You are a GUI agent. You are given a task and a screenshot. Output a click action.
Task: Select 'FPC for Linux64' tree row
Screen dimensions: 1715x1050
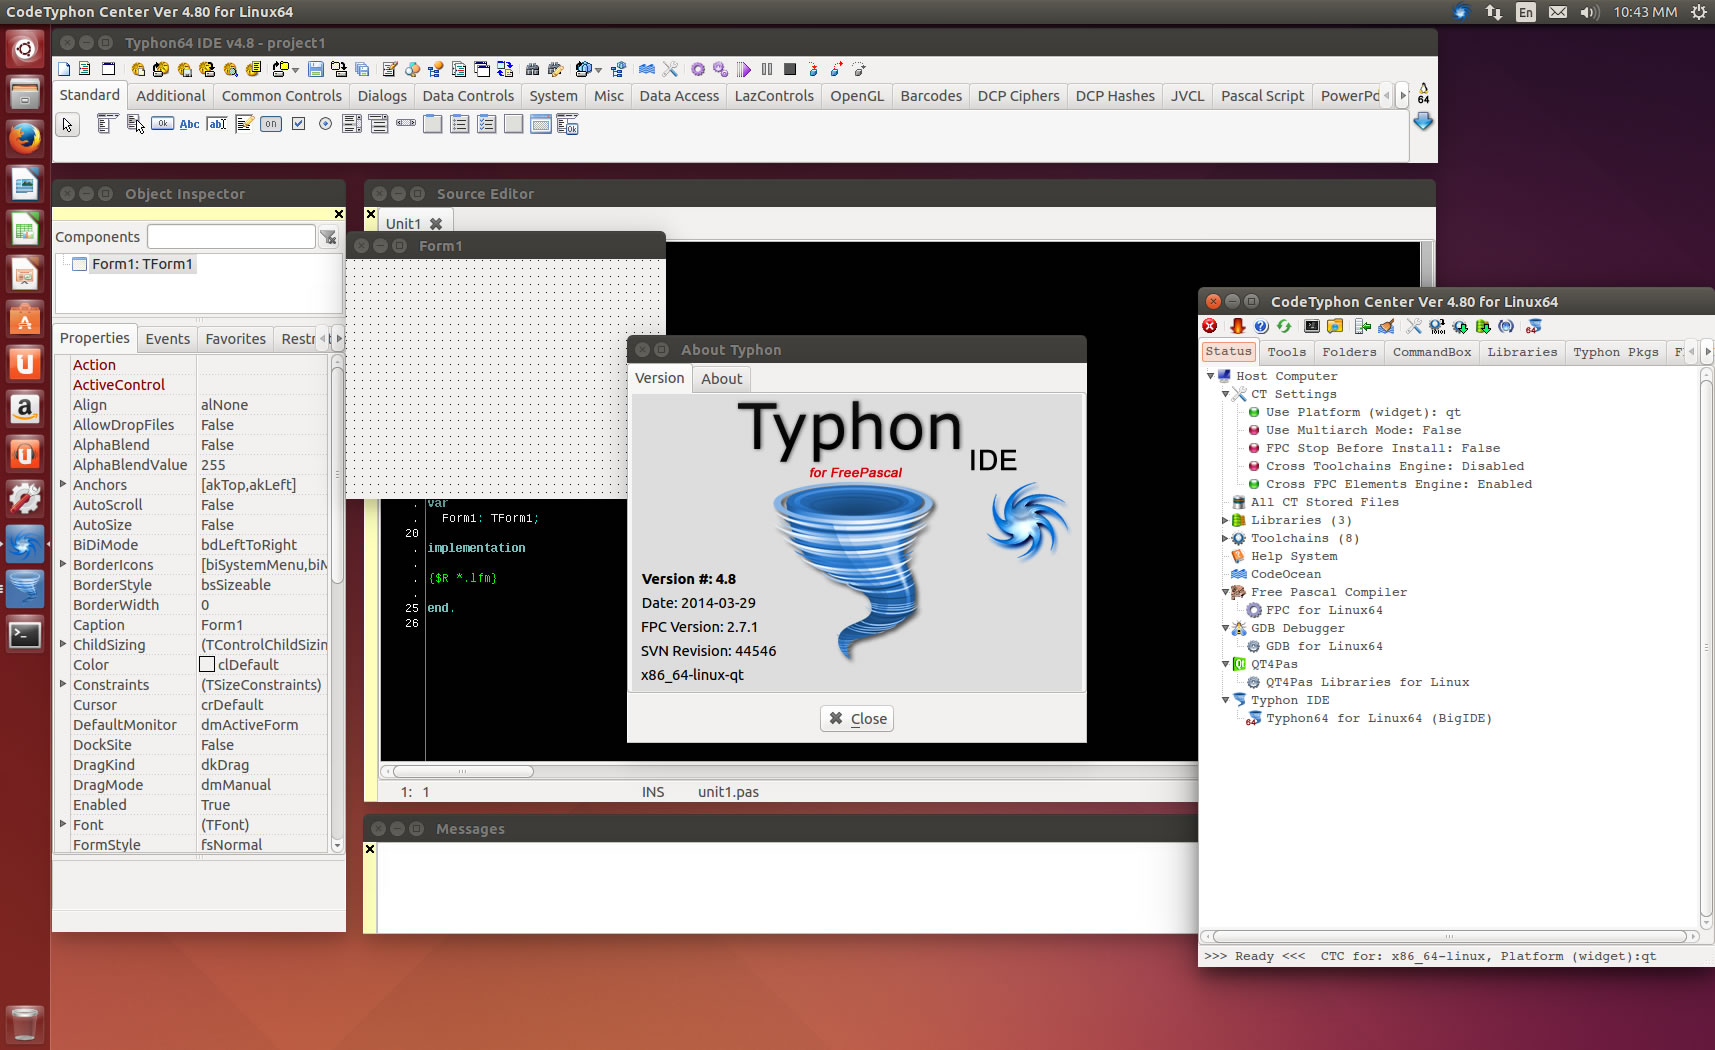pos(1324,610)
